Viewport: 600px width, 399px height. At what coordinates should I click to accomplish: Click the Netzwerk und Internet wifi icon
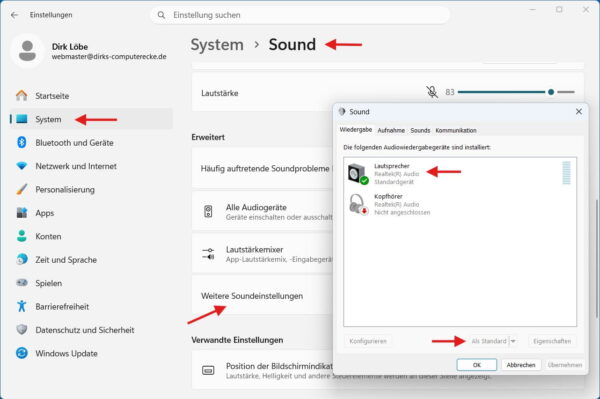[x=22, y=166]
